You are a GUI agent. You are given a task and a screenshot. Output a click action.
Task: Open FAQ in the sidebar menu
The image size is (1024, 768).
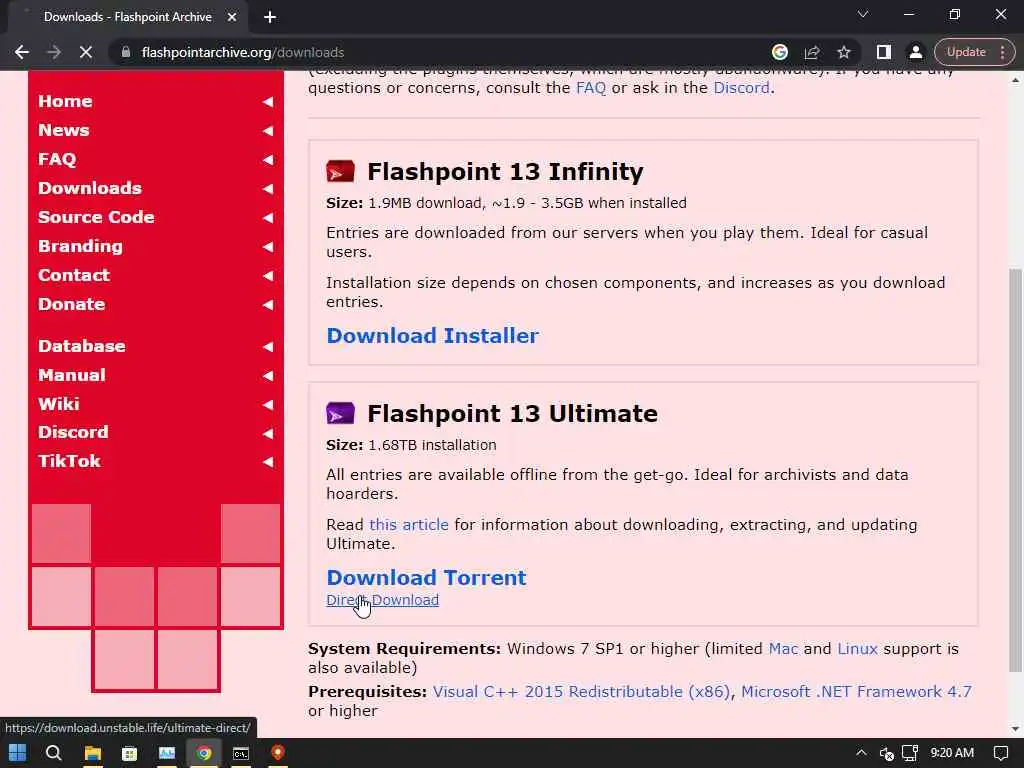coord(57,159)
